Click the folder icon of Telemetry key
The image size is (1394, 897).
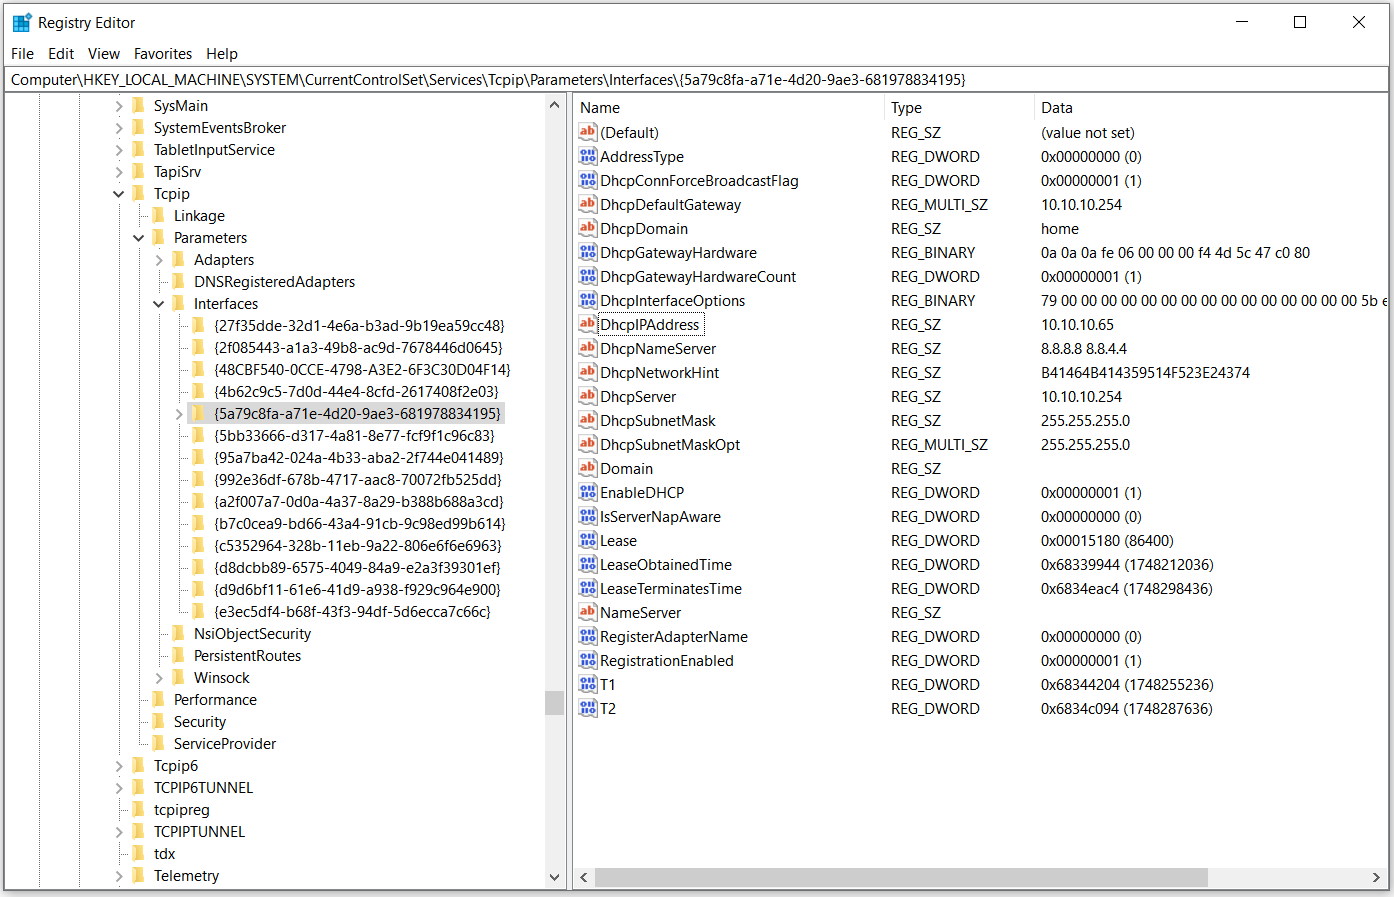[138, 875]
